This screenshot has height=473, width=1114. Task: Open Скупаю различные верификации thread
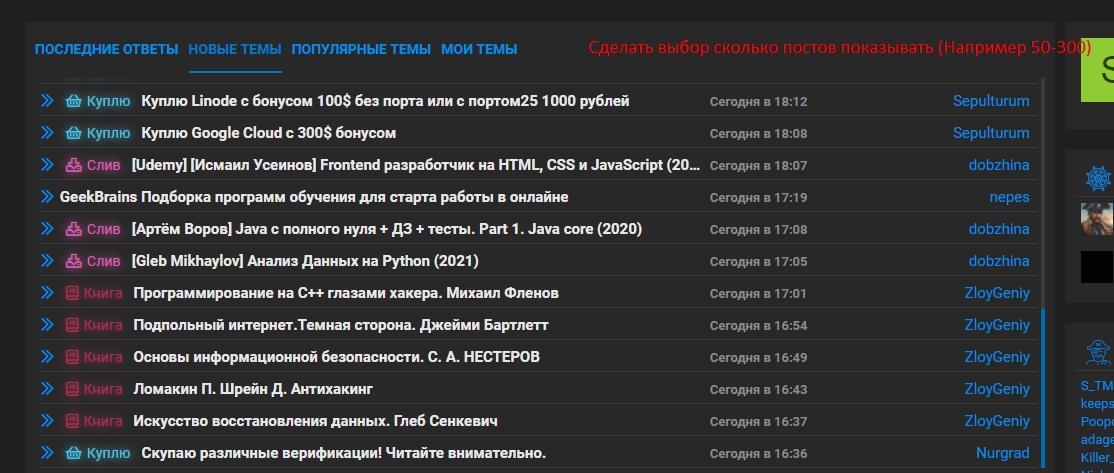coord(344,452)
